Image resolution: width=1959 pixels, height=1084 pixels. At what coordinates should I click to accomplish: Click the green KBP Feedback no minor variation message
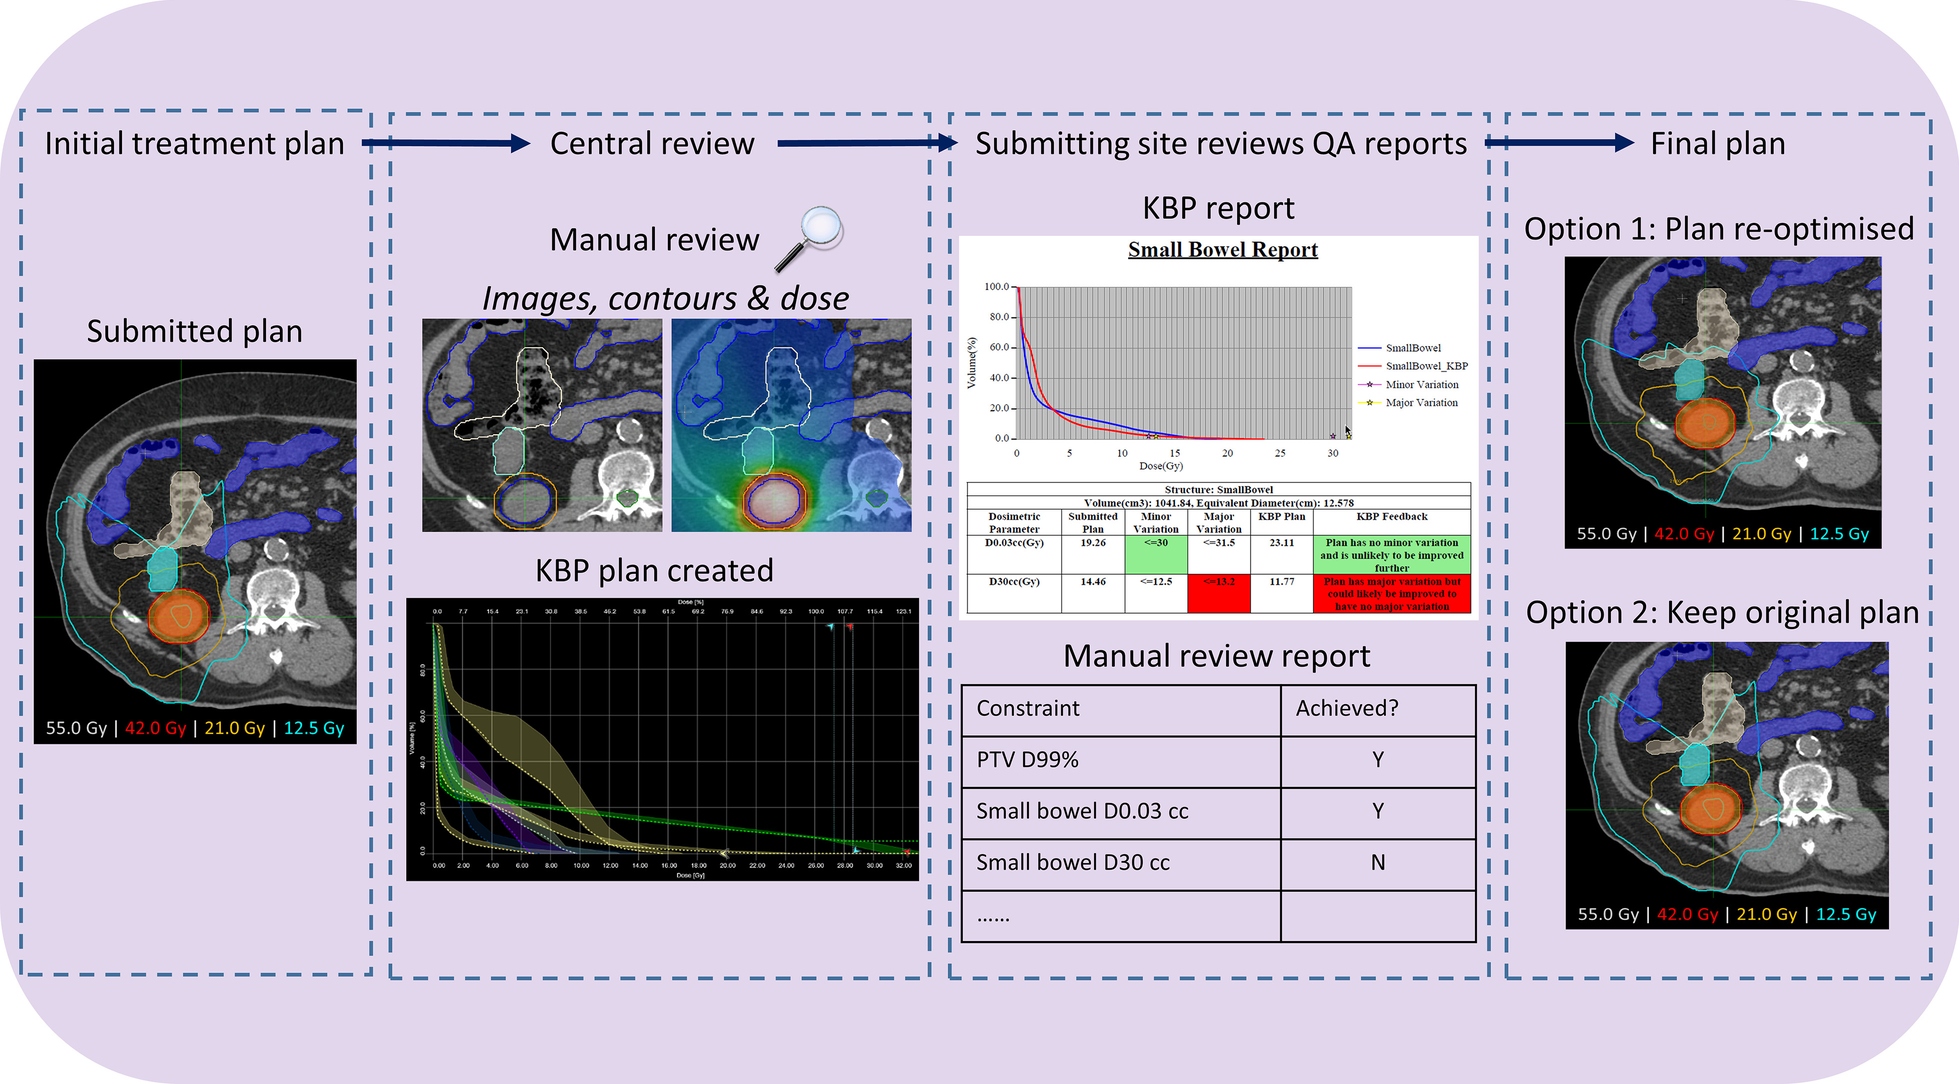click(x=1392, y=555)
